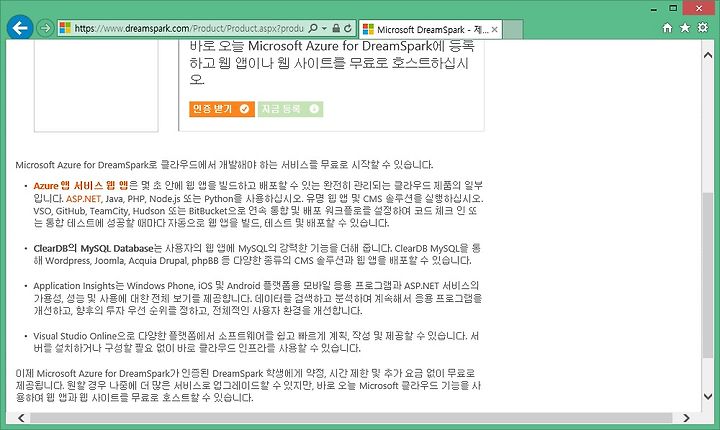The image size is (720, 430).
Task: Click the vertical scrollbar thumb
Action: pyautogui.click(x=708, y=275)
